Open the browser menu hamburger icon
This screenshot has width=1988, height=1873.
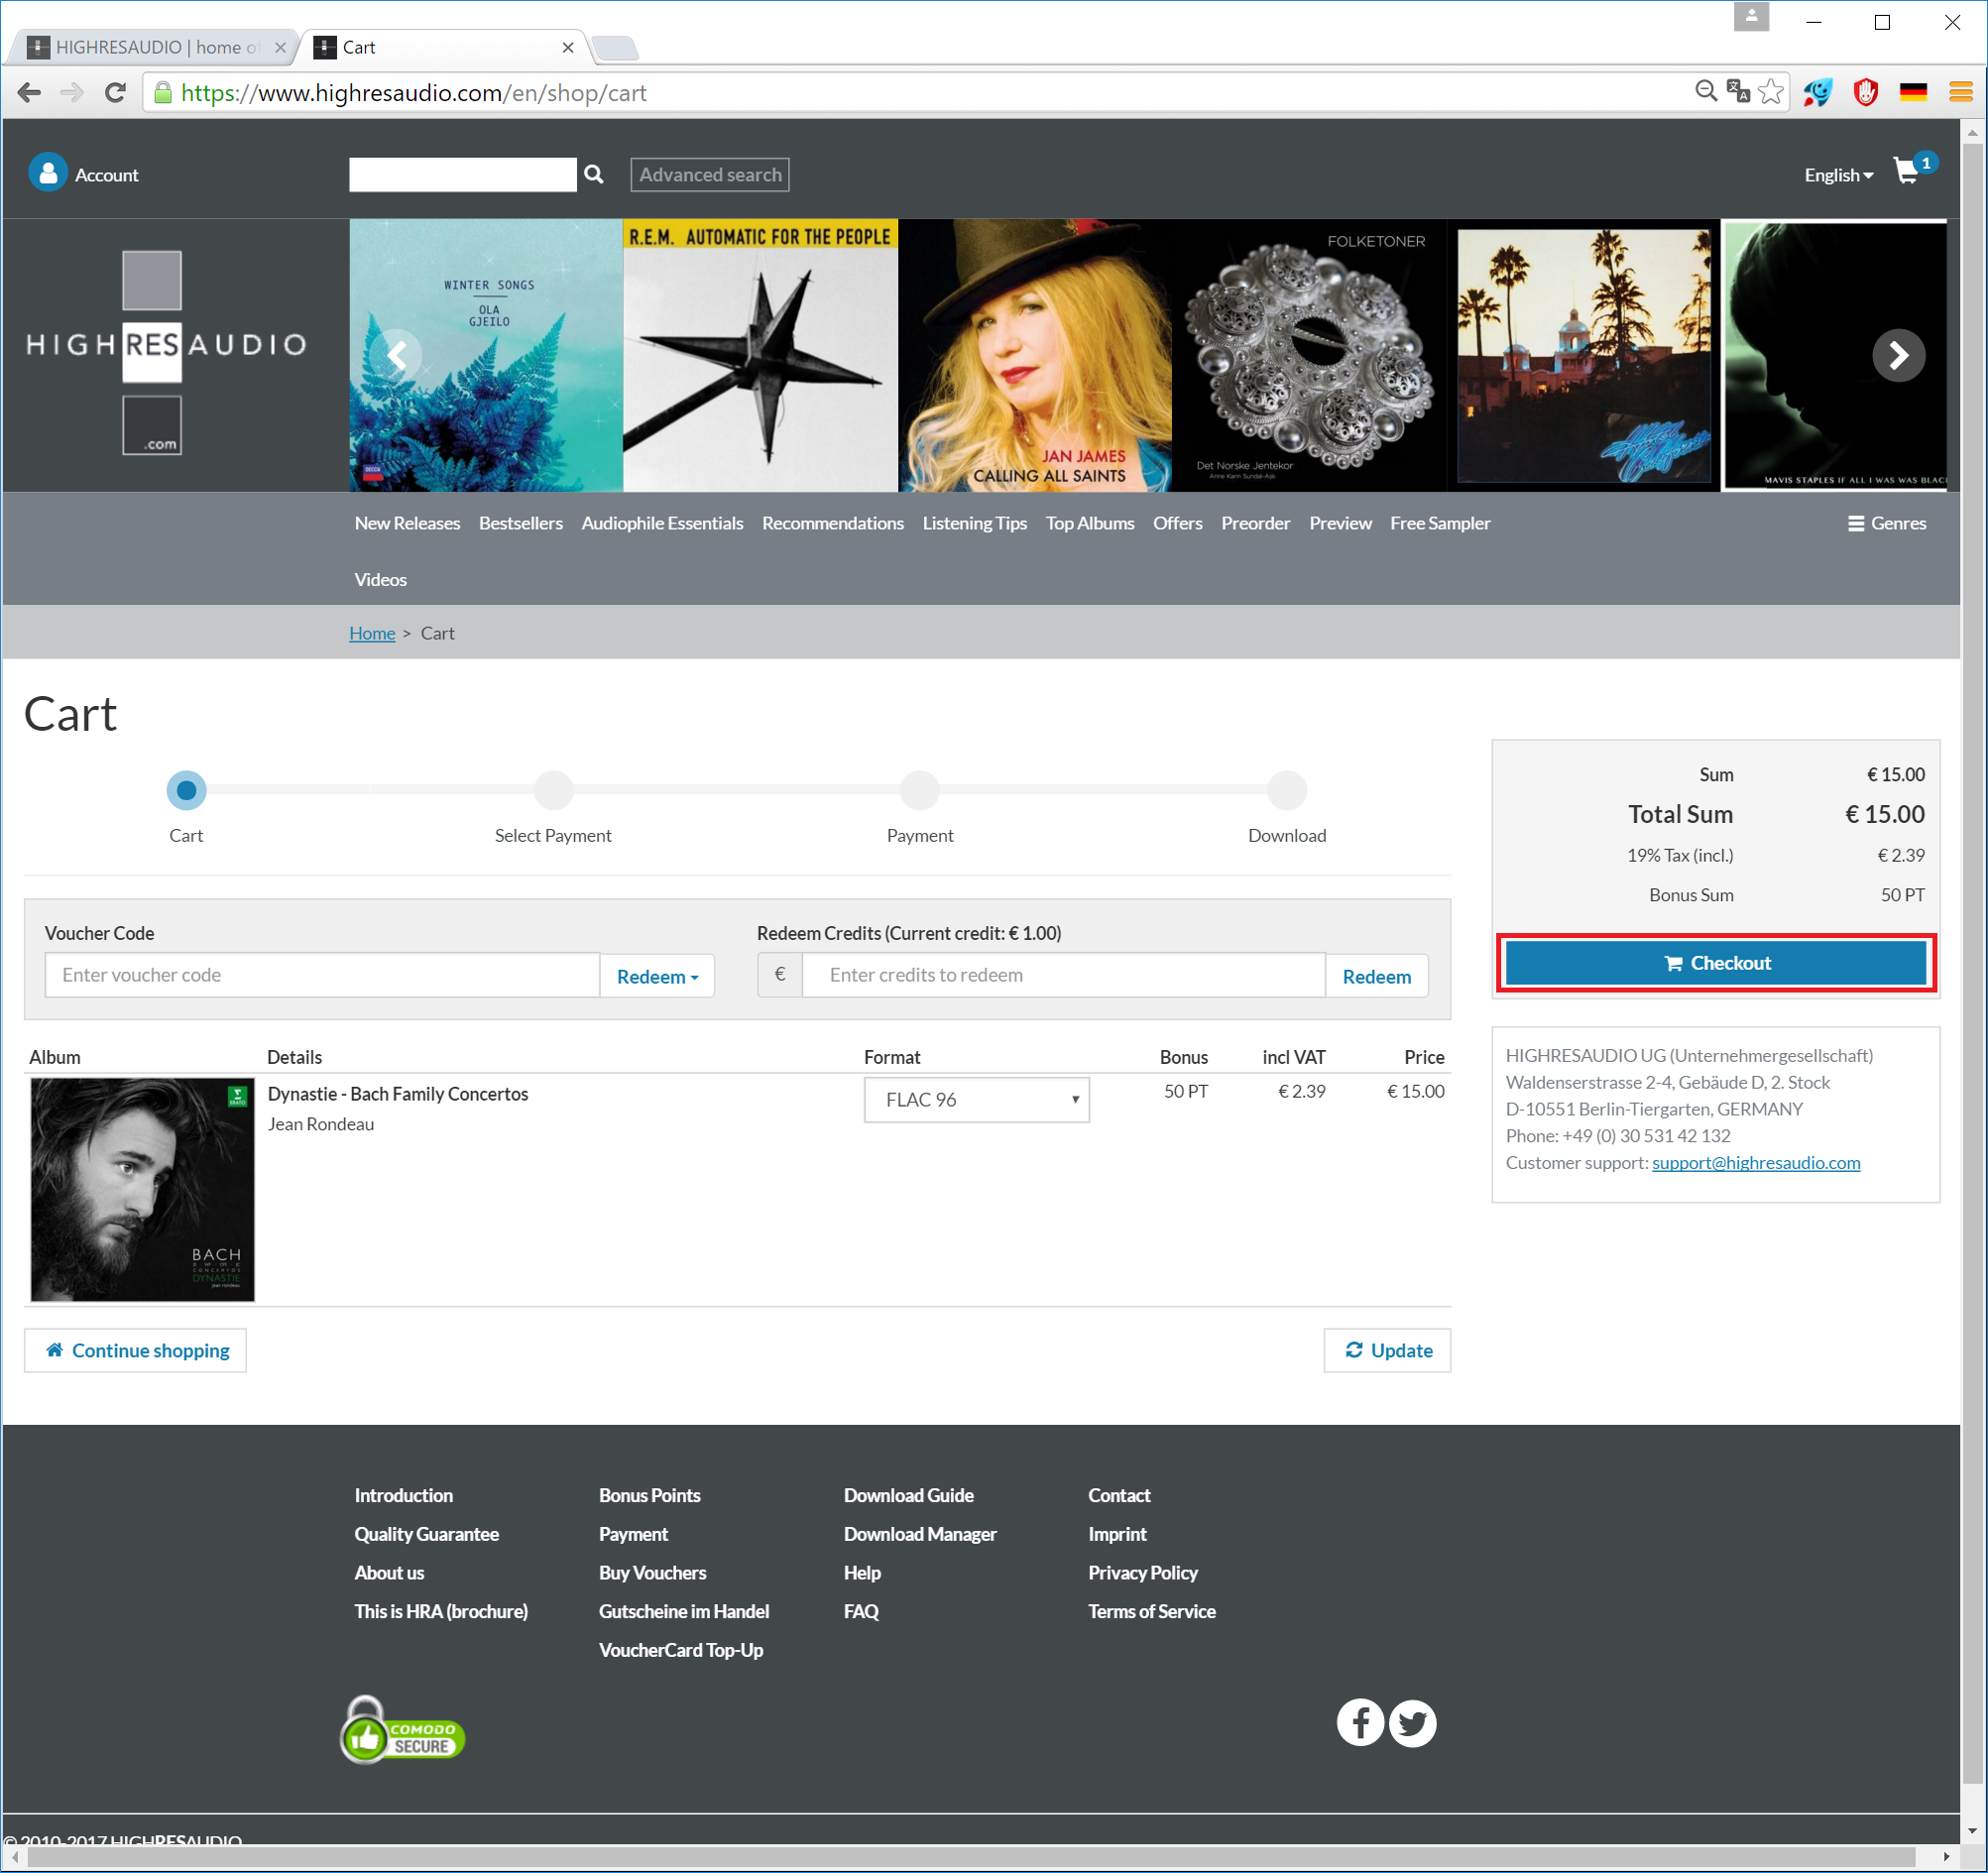click(1960, 92)
